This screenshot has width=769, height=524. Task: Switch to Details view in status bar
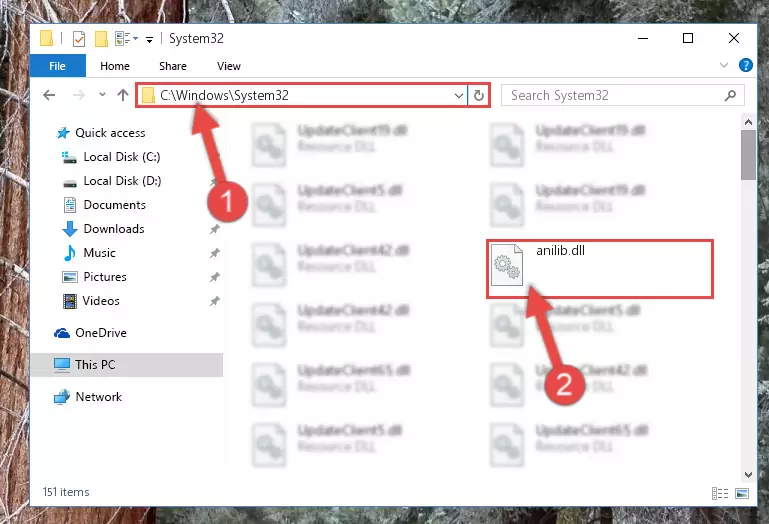tap(719, 493)
